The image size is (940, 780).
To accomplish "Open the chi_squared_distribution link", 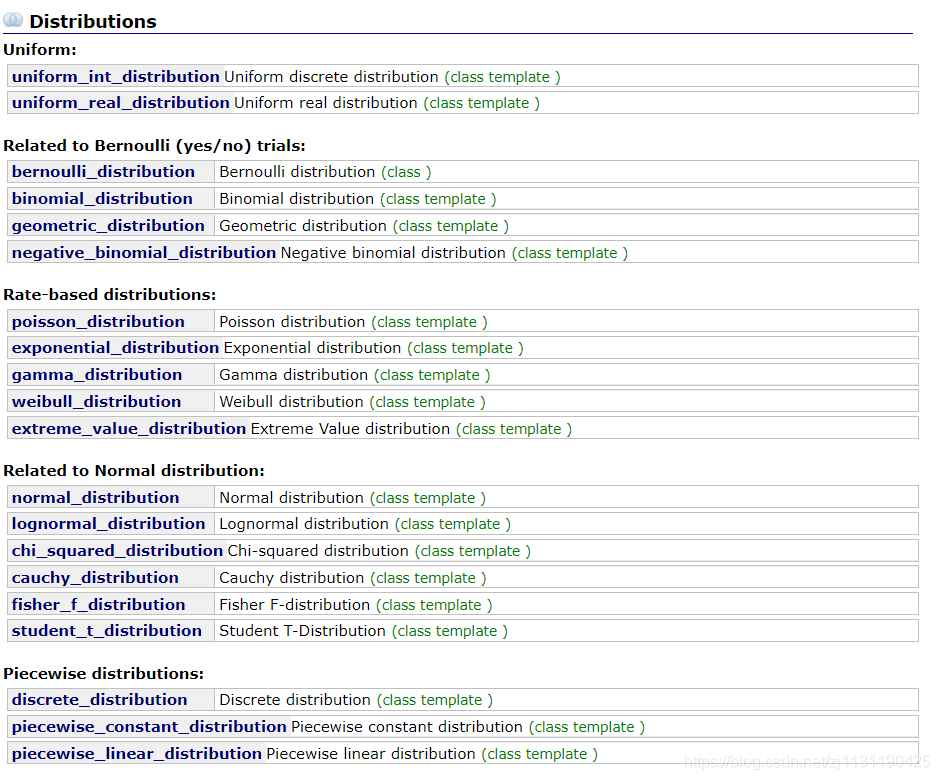I will pyautogui.click(x=118, y=551).
